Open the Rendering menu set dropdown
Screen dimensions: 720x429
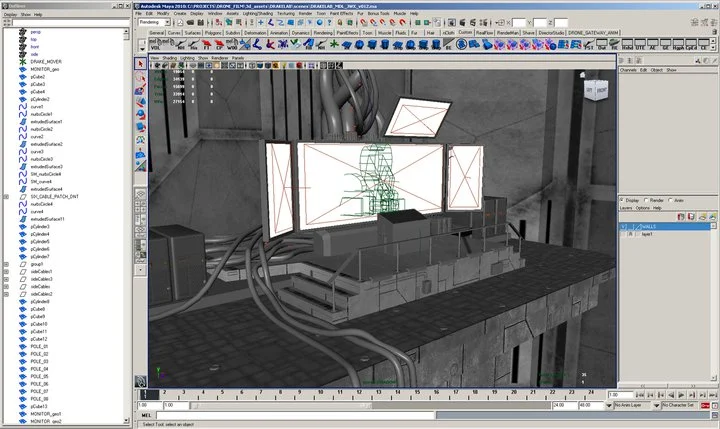pos(168,22)
